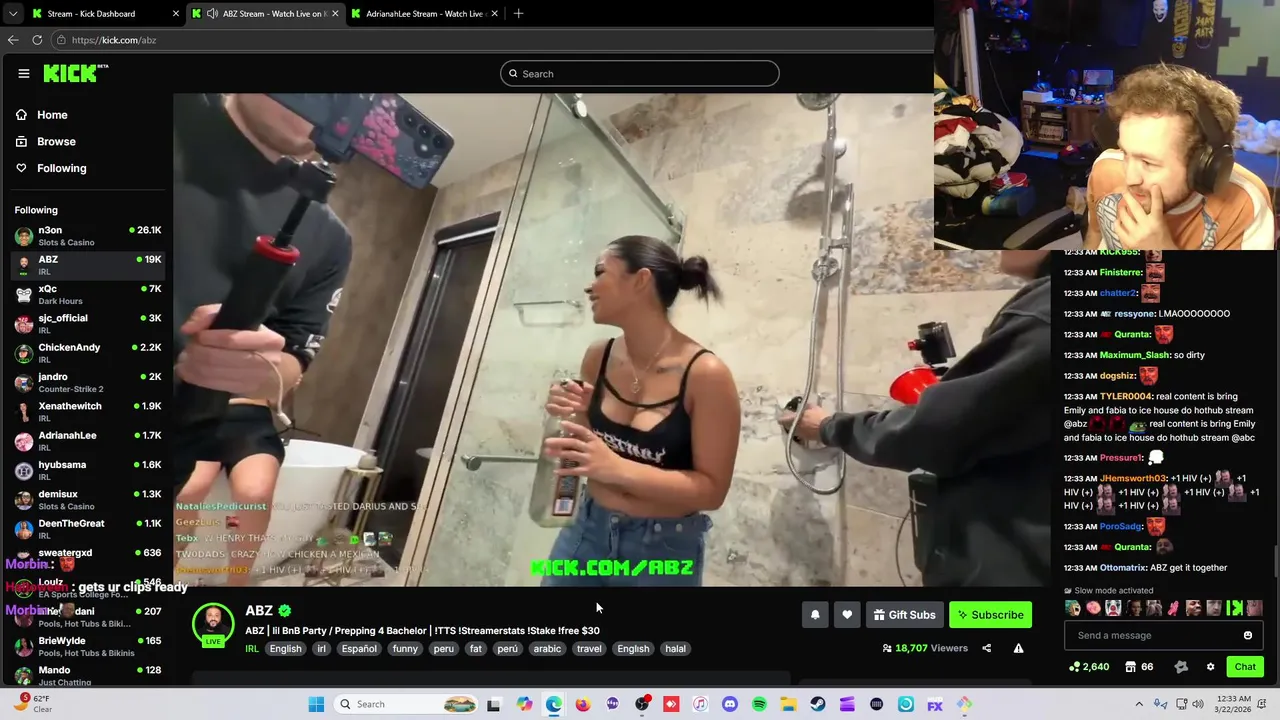This screenshot has height=720, width=1280.
Task: Close the ABZ Stream browser tab
Action: tap(335, 14)
